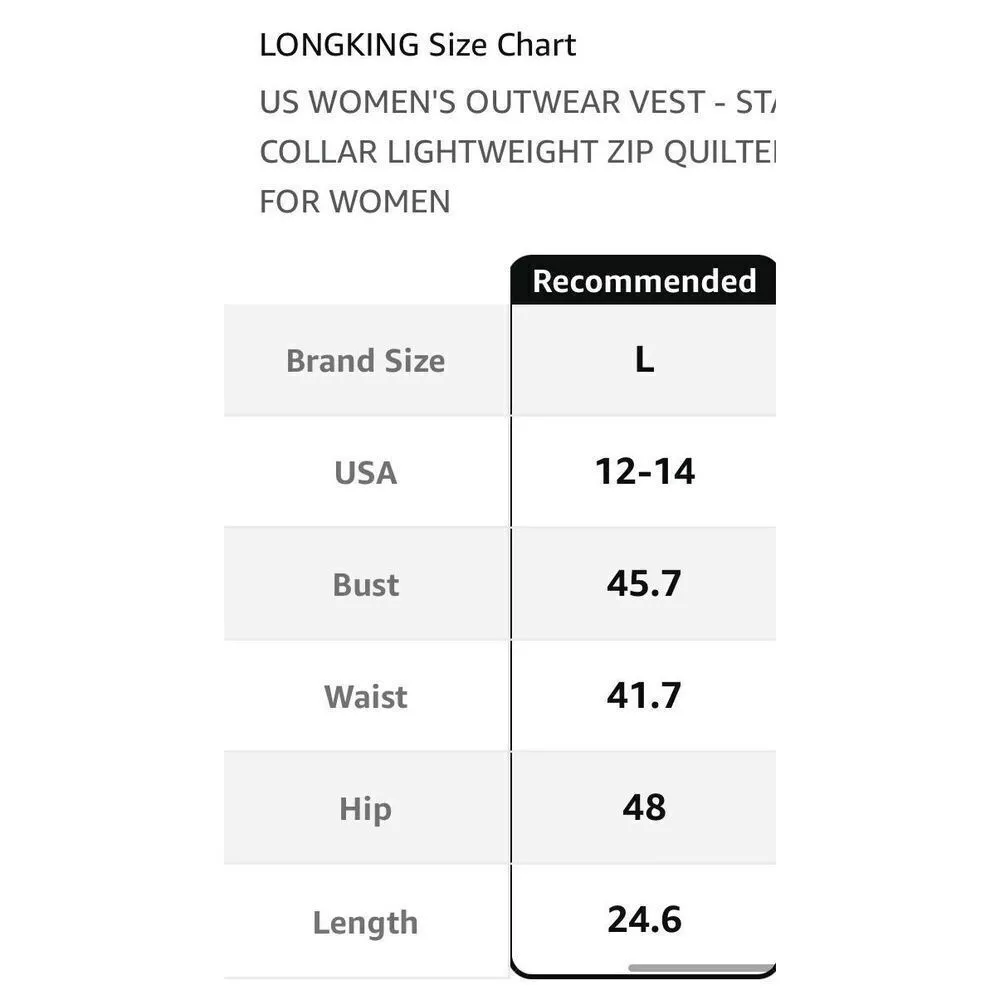Click the LONGKING Size Chart title
The height and width of the screenshot is (1000, 1000).
pos(417,45)
